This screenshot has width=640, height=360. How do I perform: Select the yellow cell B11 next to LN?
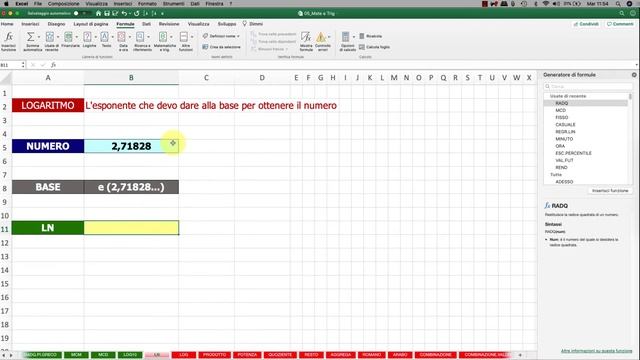[x=131, y=228]
